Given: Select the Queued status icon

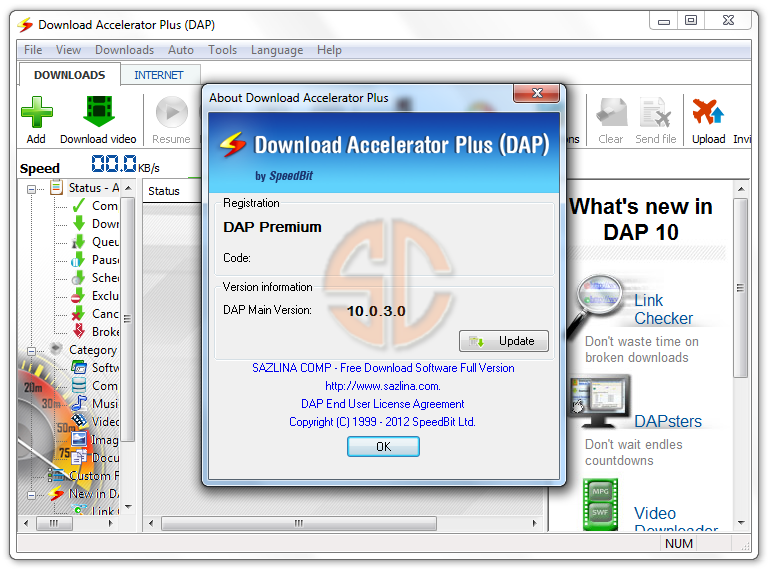Looking at the screenshot, I should (x=78, y=241).
